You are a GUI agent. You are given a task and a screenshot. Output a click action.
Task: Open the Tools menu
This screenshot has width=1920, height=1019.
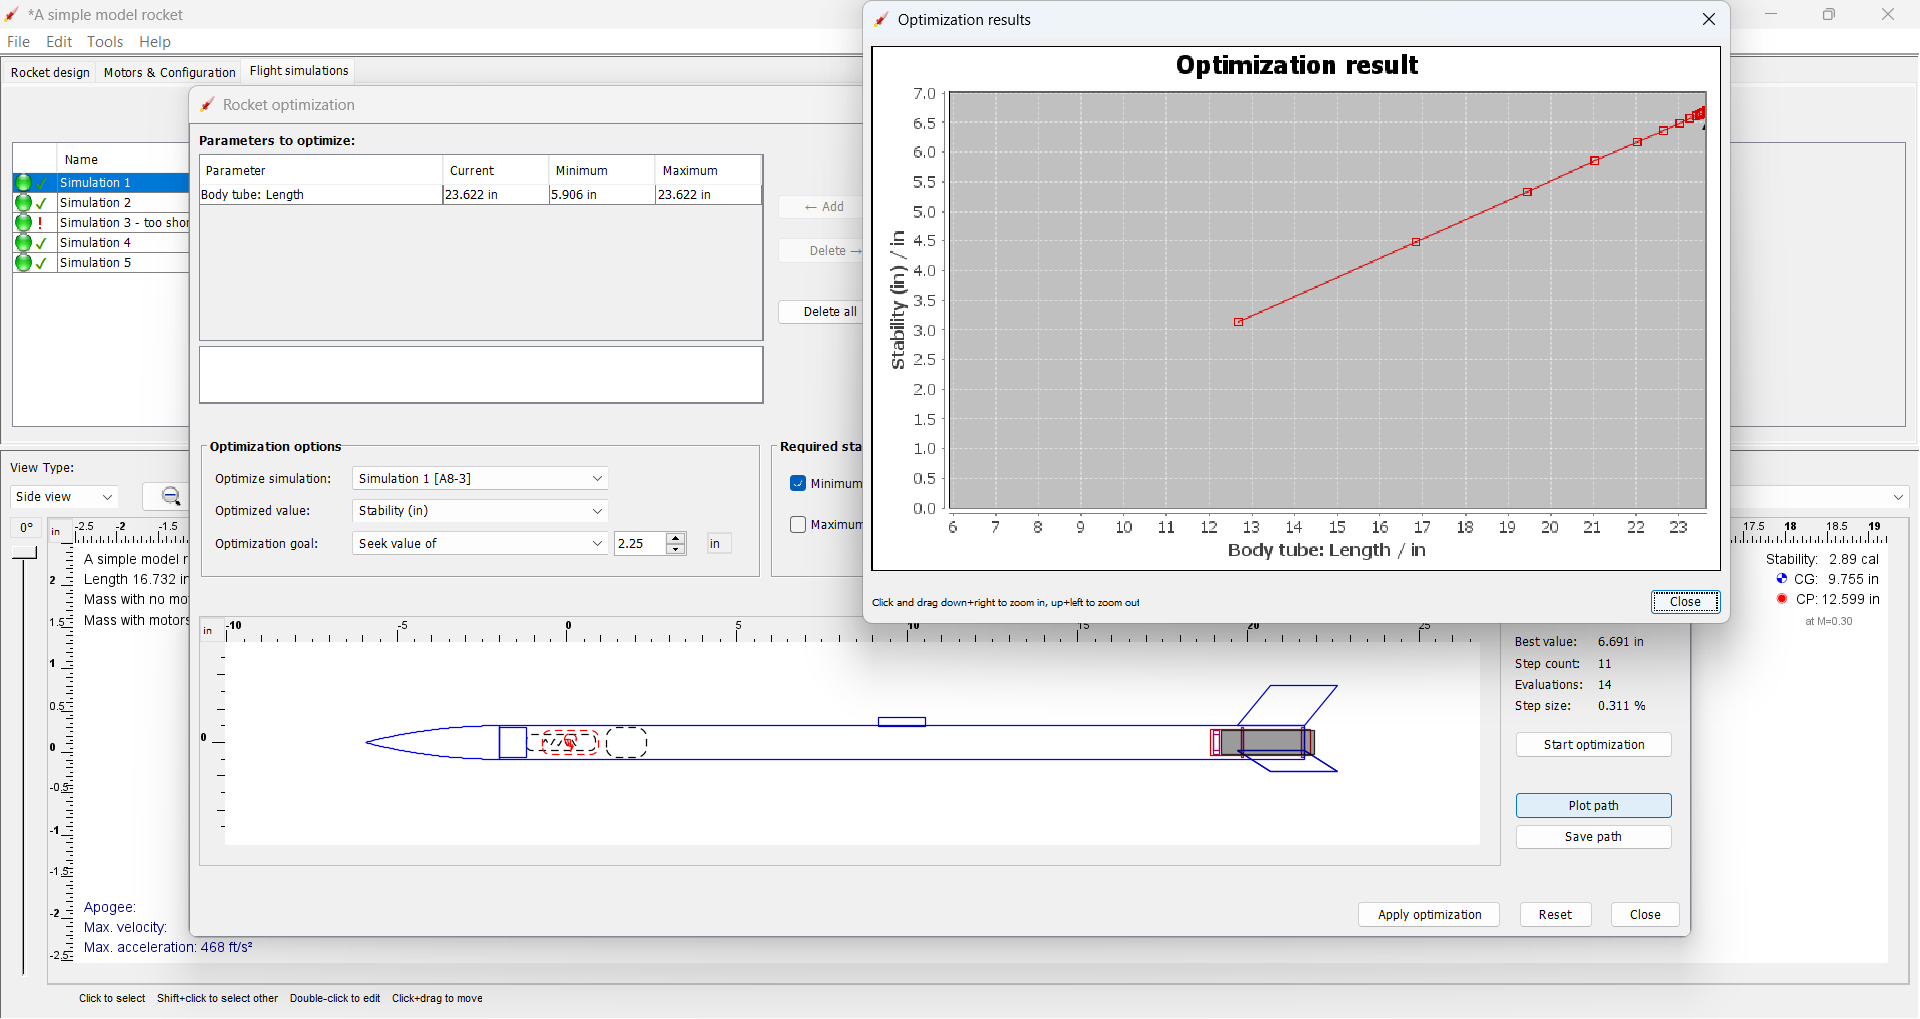pyautogui.click(x=105, y=42)
